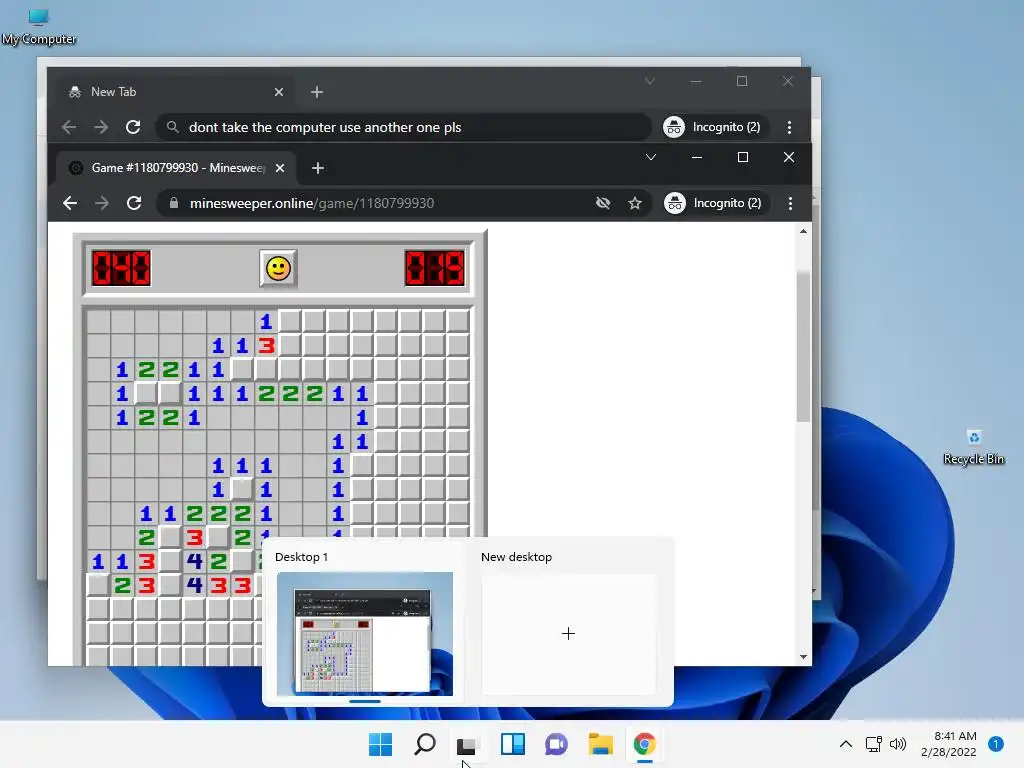Go back in the Minesweeper window
Screen dimensions: 1024x768
point(70,203)
